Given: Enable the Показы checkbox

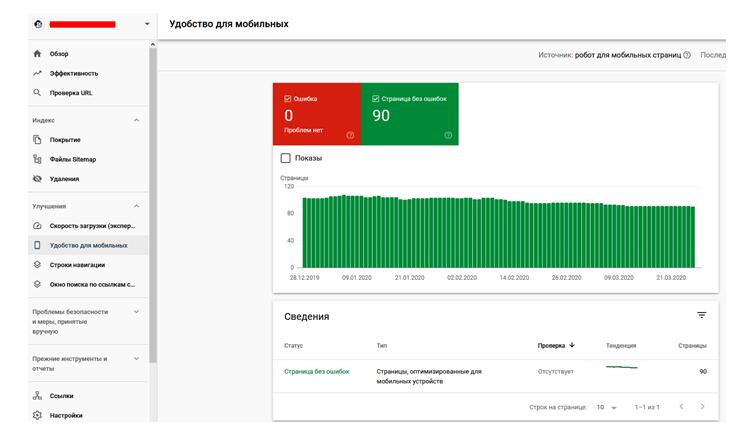Looking at the screenshot, I should coord(285,158).
